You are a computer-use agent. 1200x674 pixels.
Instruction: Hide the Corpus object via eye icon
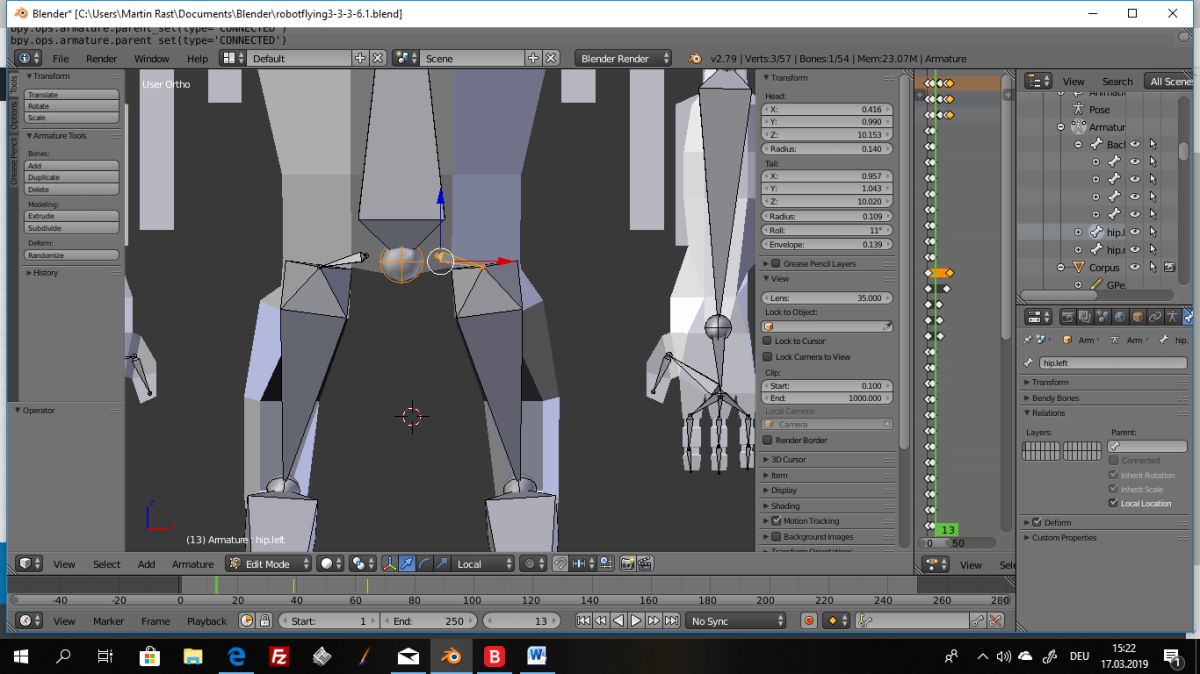pyautogui.click(x=1134, y=267)
